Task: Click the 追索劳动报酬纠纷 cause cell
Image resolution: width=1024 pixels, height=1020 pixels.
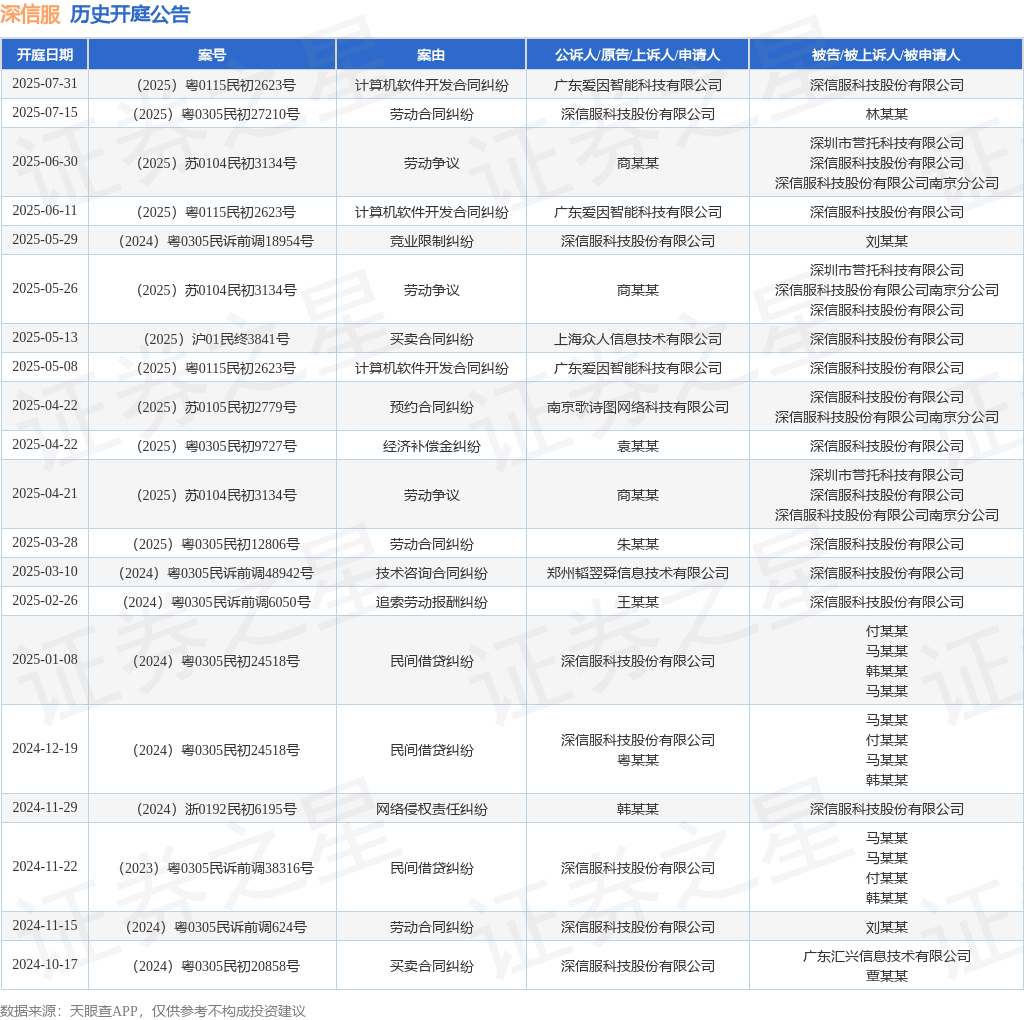Action: click(x=431, y=602)
